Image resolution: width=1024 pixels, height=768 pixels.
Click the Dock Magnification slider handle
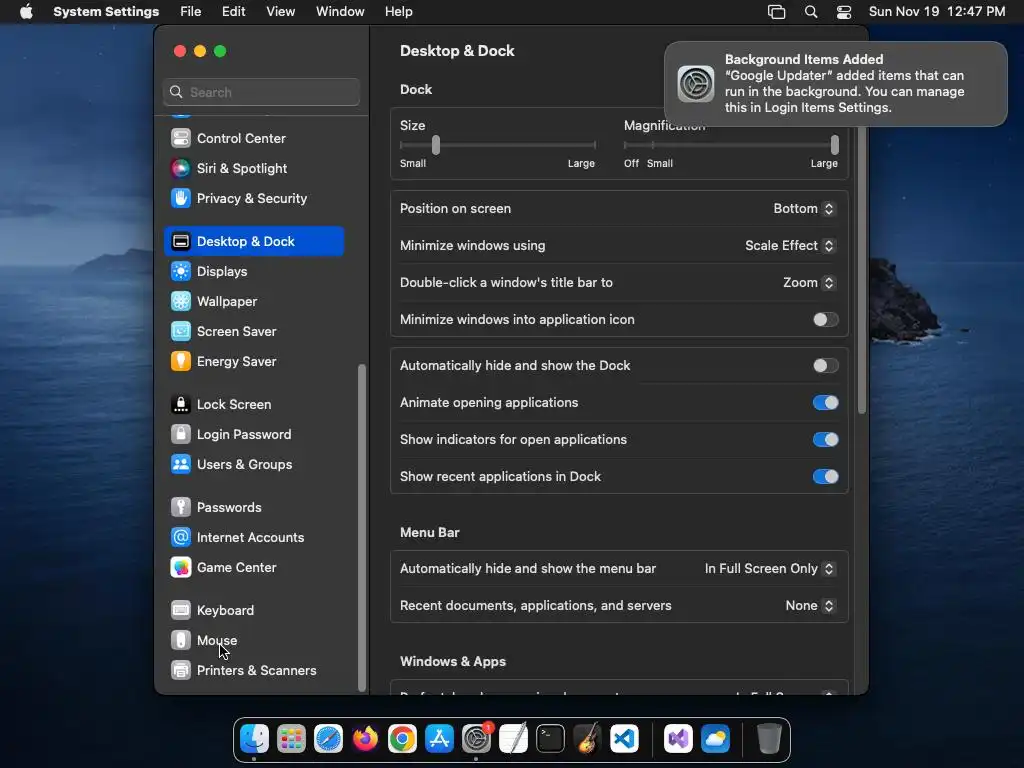pos(835,145)
